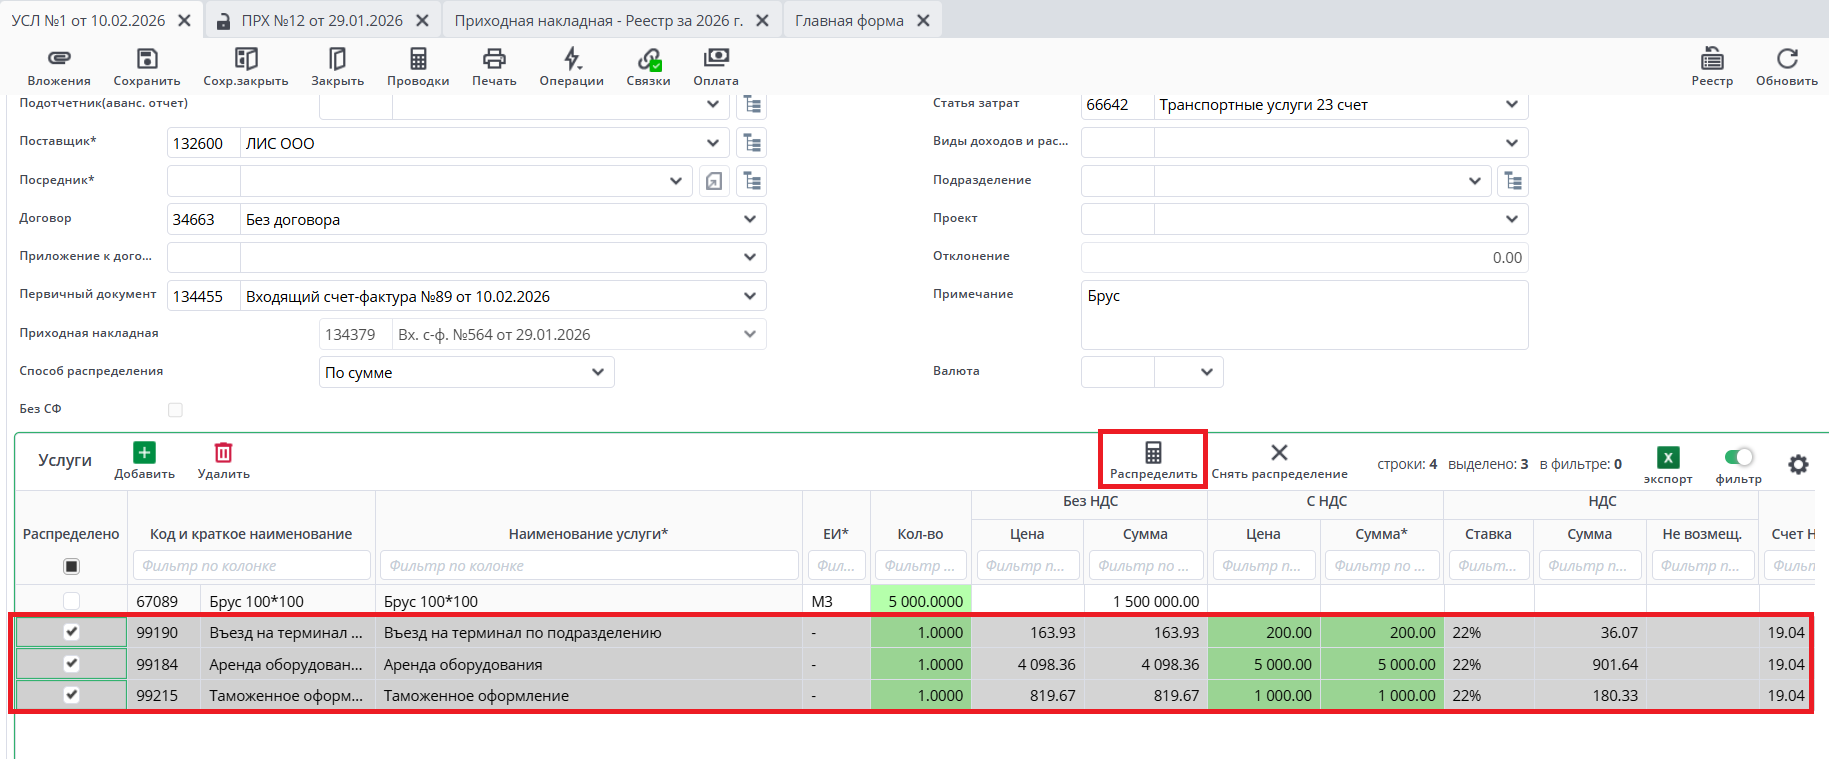Open Операции lightning menu

pyautogui.click(x=571, y=59)
